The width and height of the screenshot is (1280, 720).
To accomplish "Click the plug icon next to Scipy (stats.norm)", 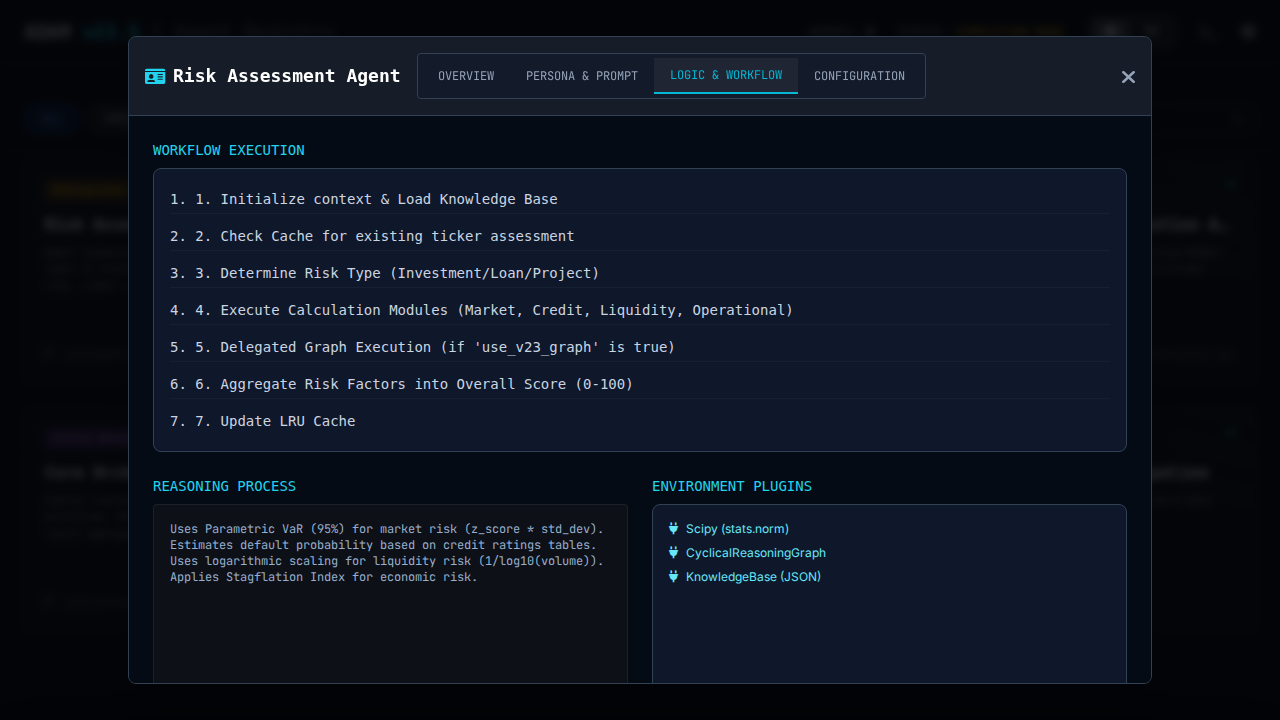I will point(673,529).
